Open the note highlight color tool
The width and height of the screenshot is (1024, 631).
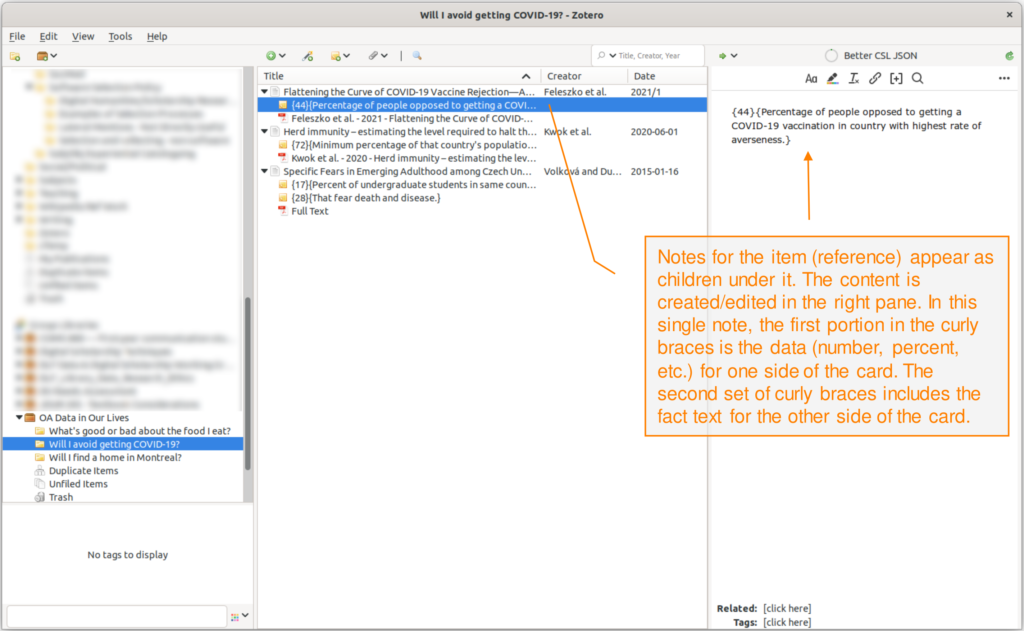pos(833,78)
